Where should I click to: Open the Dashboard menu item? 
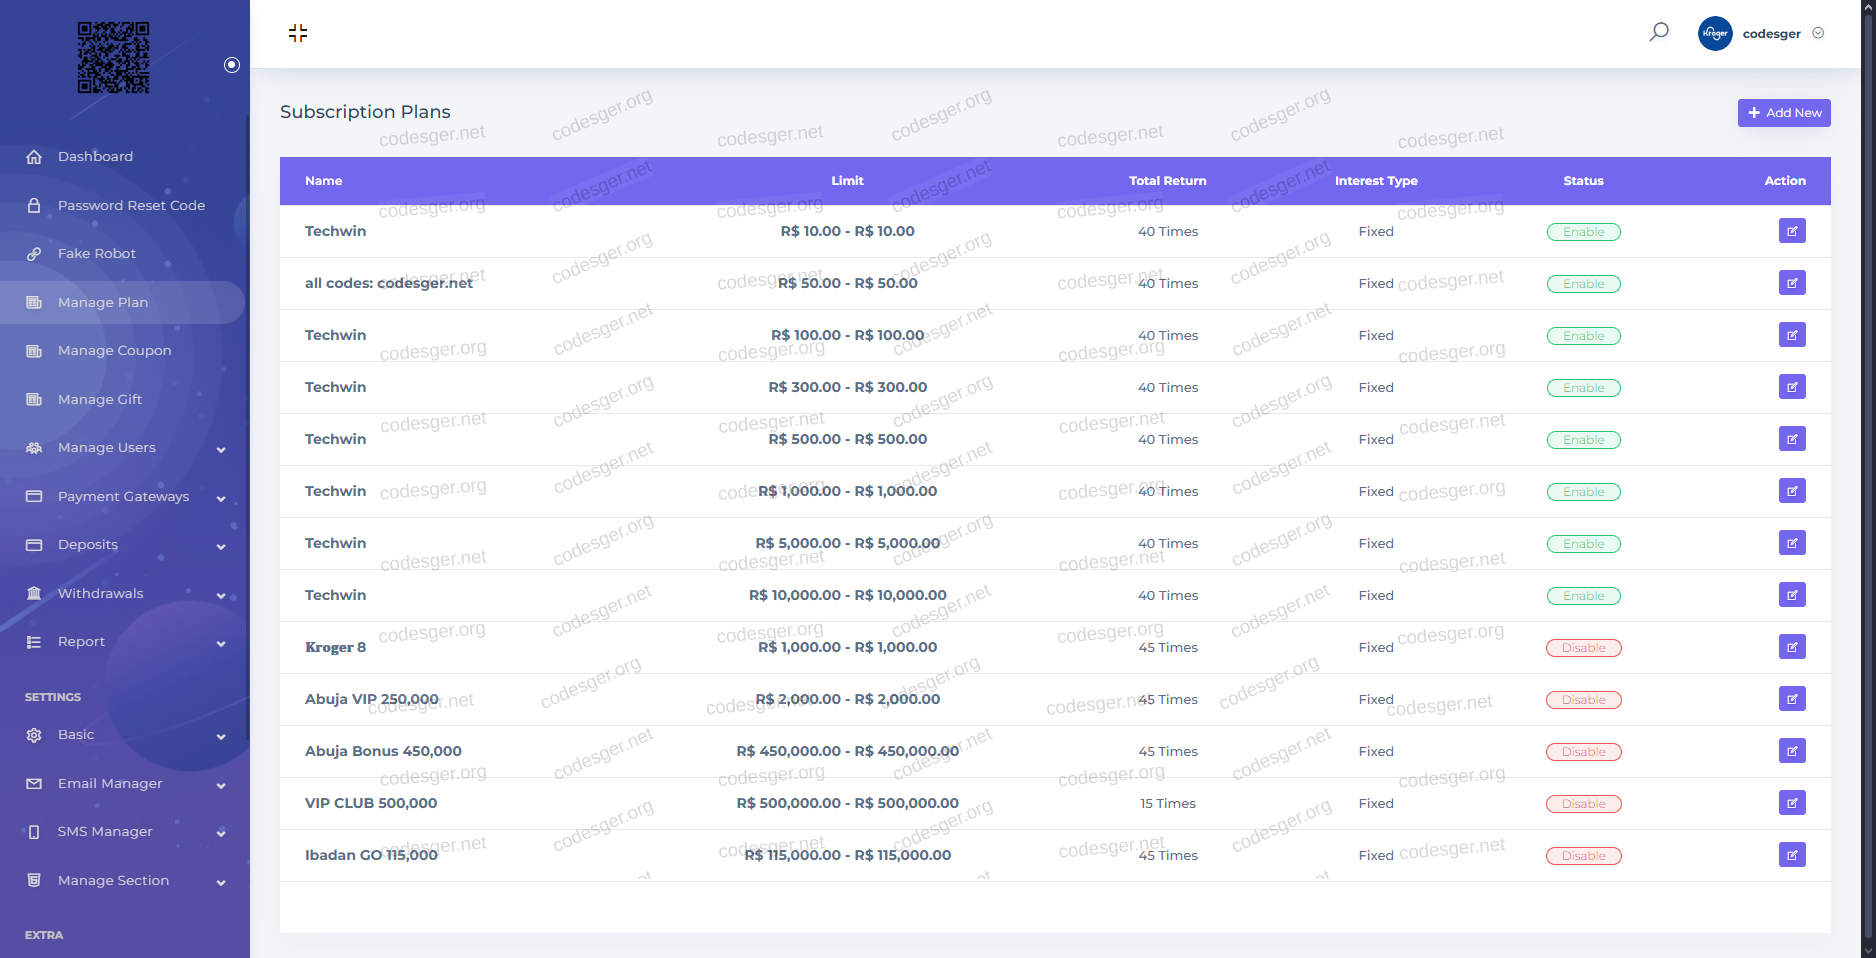(x=95, y=157)
